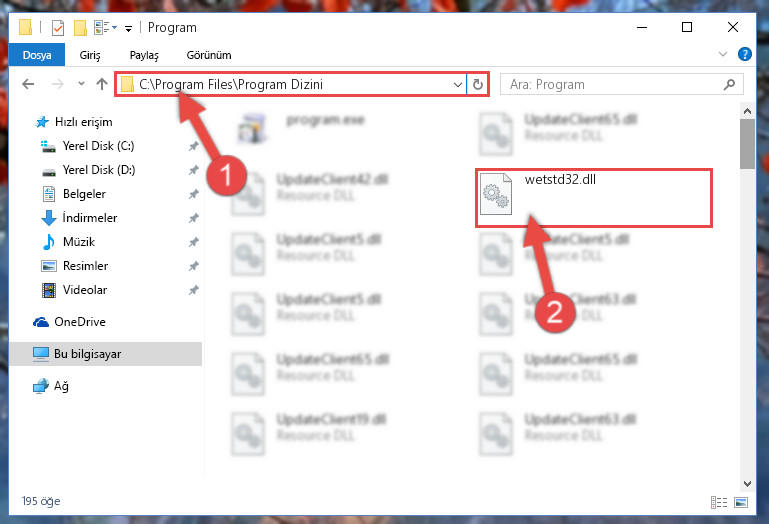Click the back navigation arrow

coord(28,84)
